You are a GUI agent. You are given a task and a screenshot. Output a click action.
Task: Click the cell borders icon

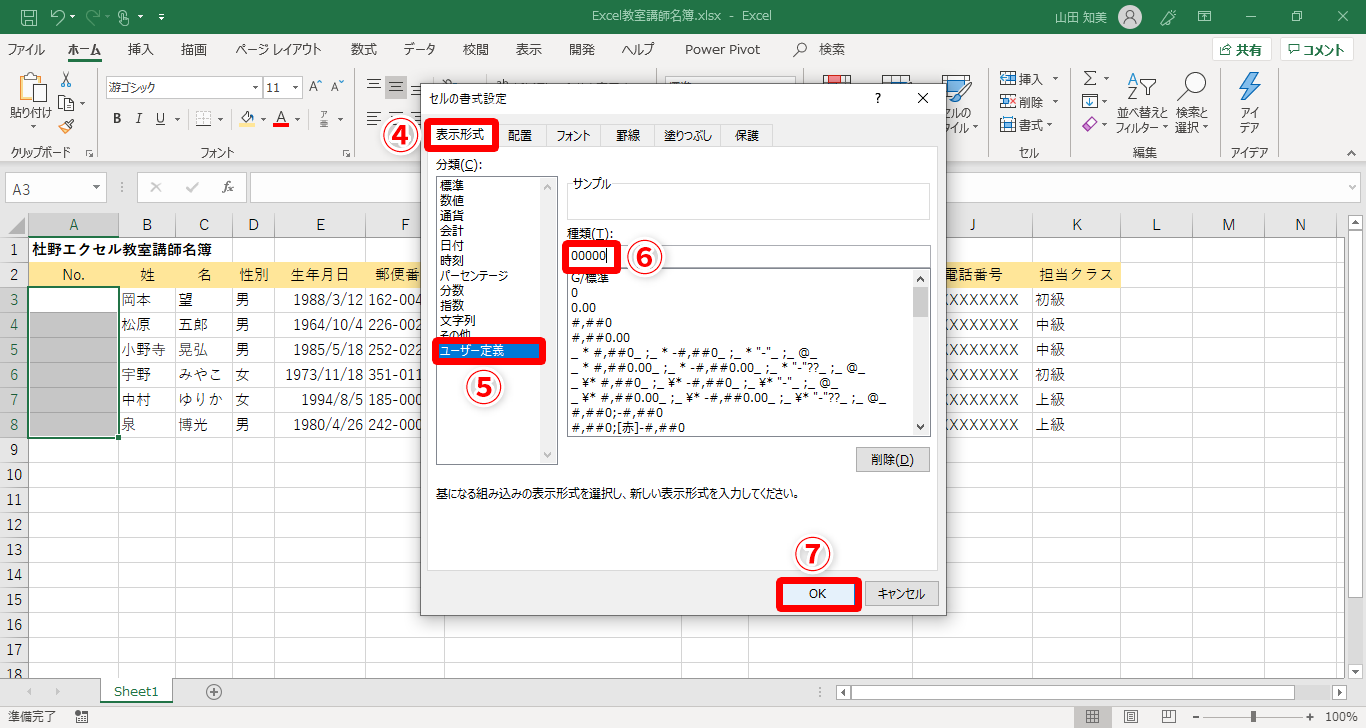click(203, 119)
